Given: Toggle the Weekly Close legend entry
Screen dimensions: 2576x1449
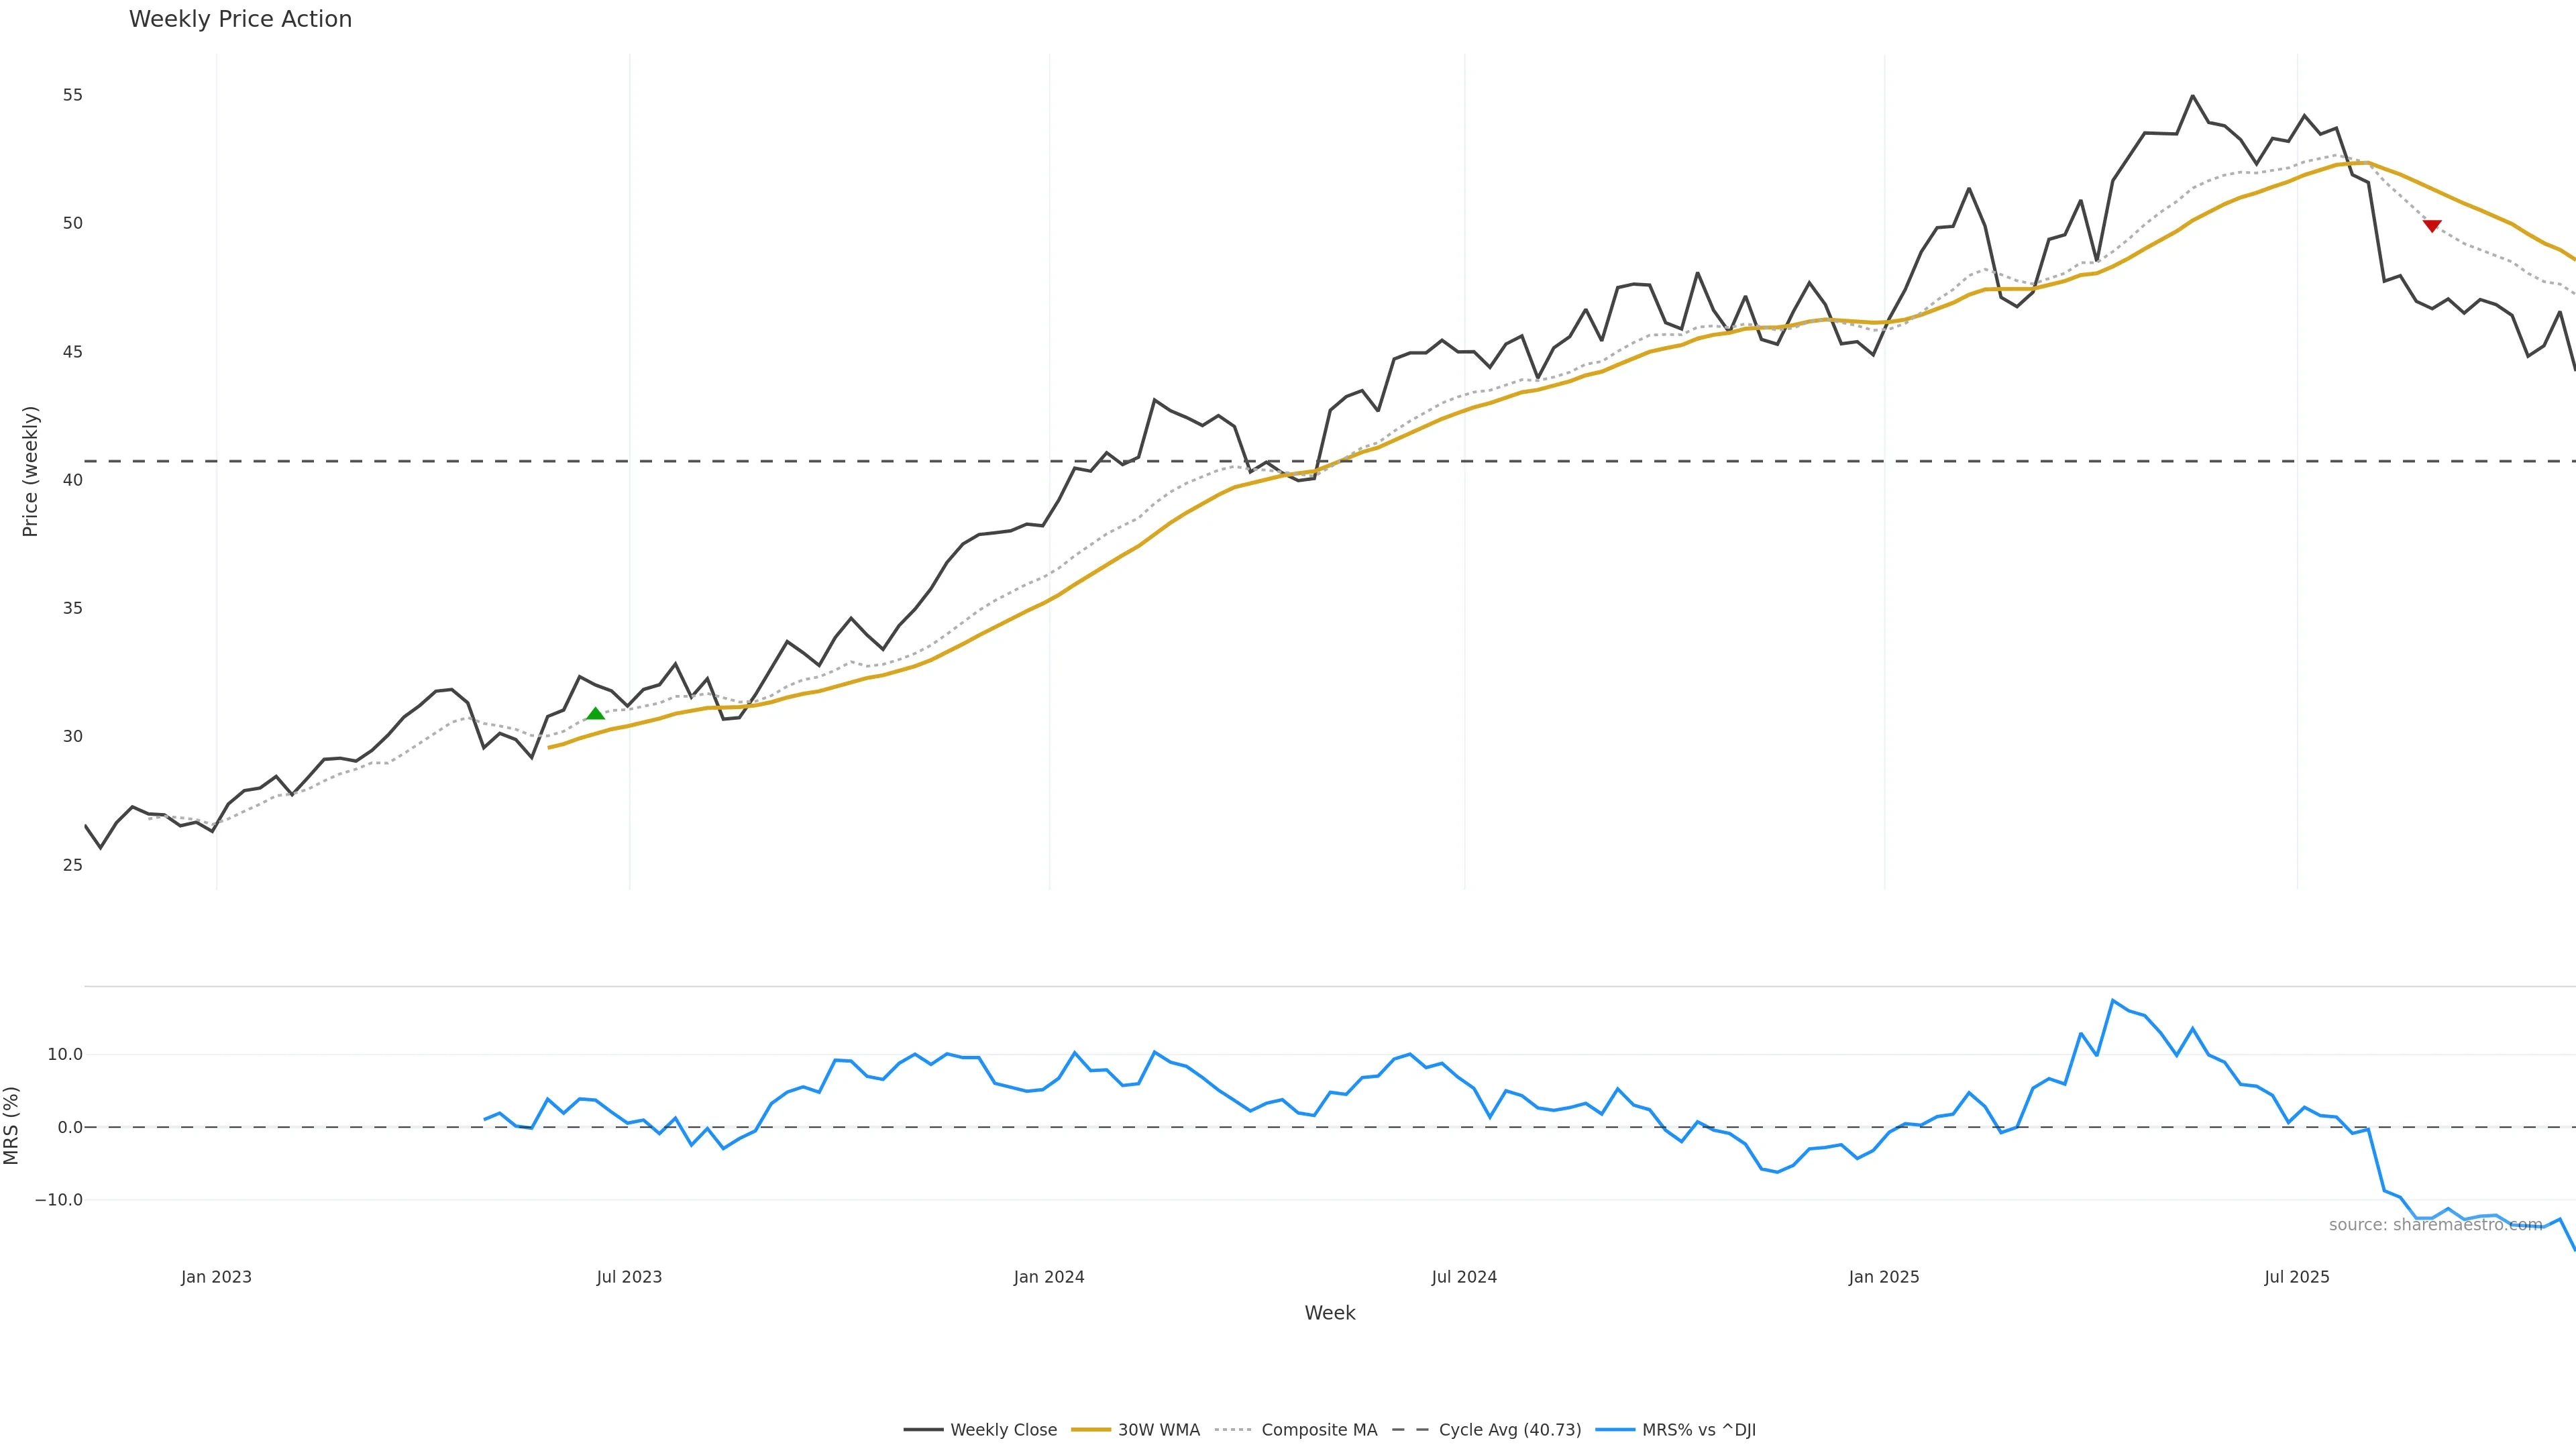Looking at the screenshot, I should [x=1003, y=1430].
